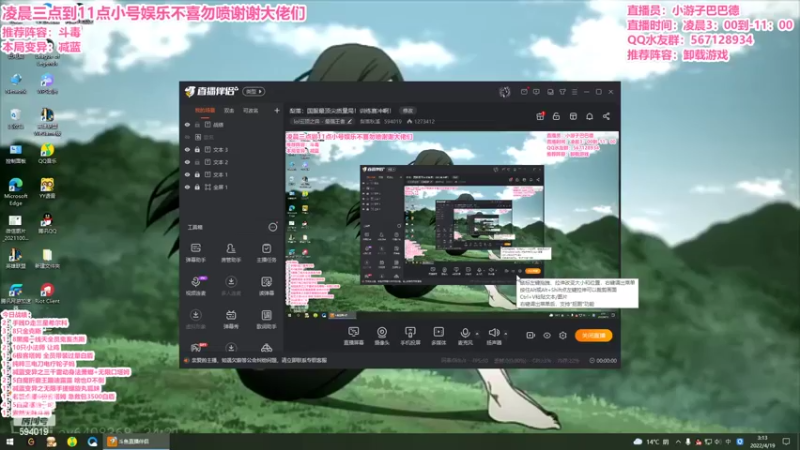Mute the 麦克风 microphone
This screenshot has height=450, width=800.
tap(465, 336)
